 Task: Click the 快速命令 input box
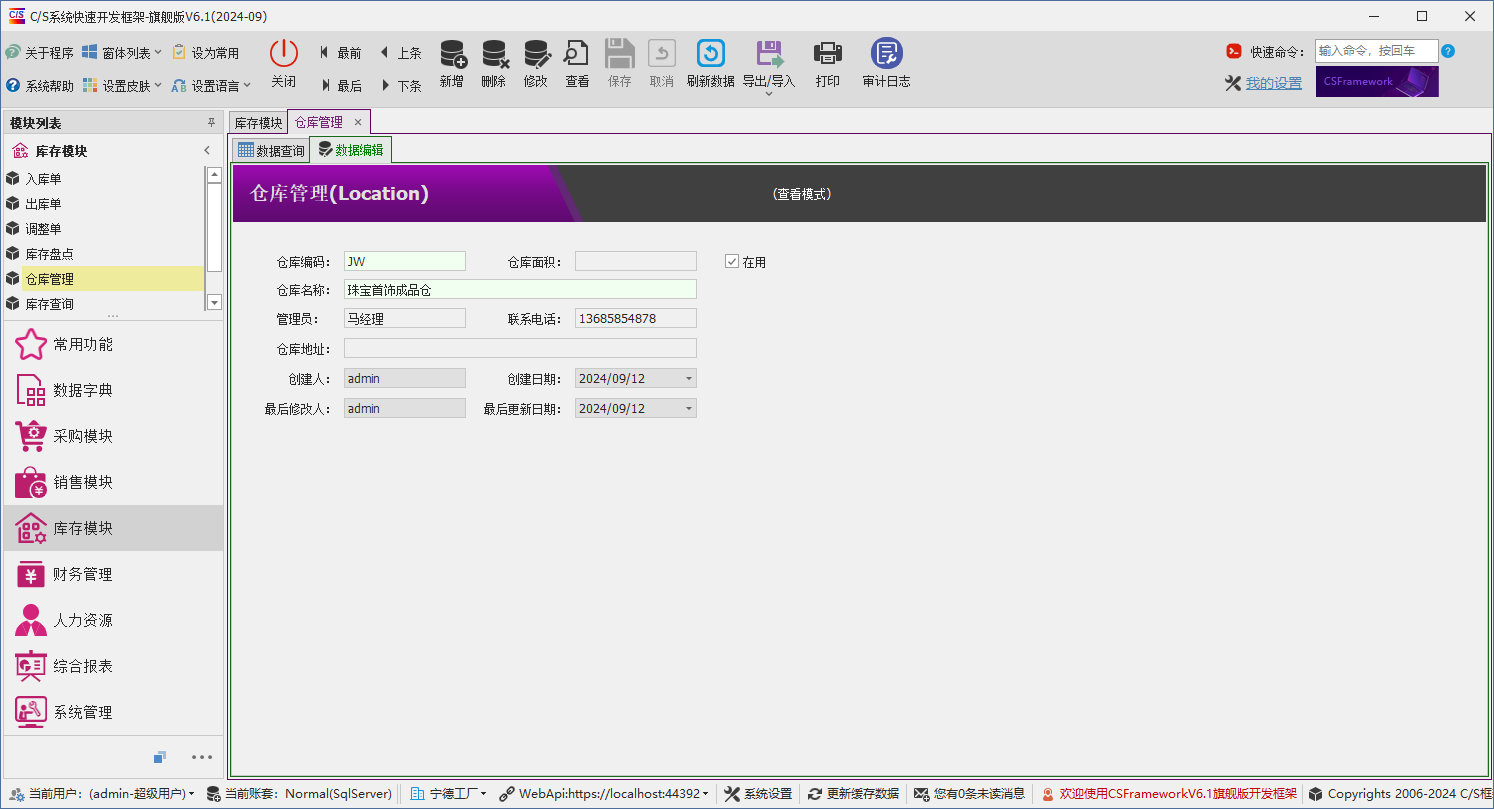(1376, 51)
